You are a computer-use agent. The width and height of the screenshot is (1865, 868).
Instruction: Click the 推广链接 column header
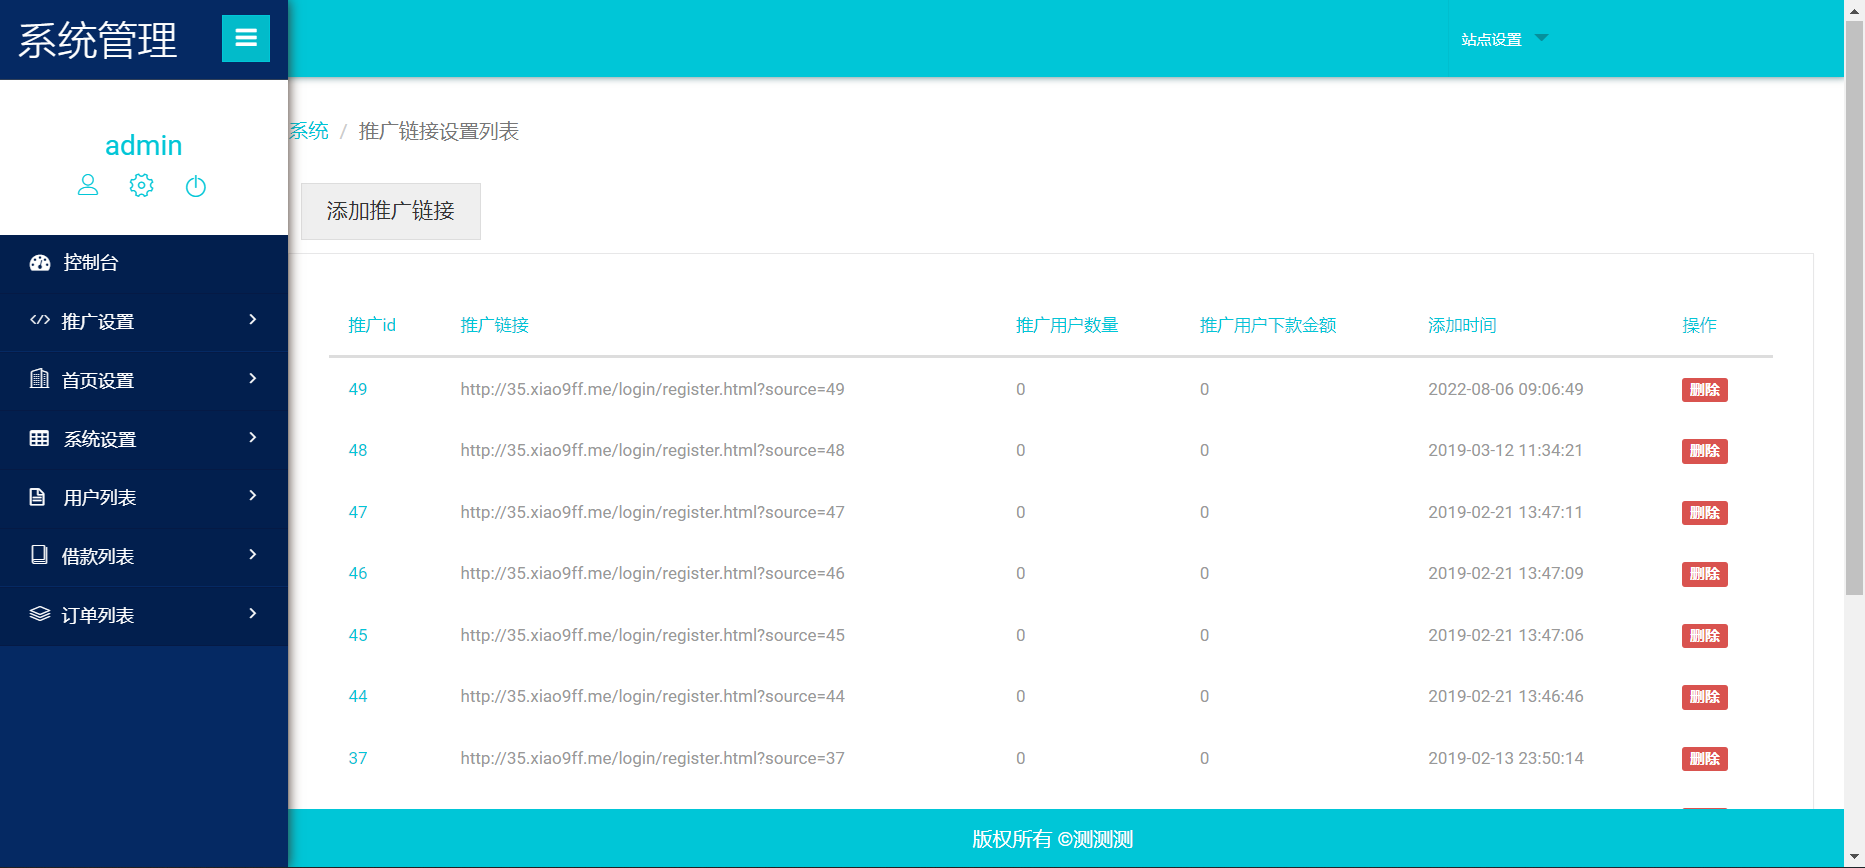[x=494, y=325]
